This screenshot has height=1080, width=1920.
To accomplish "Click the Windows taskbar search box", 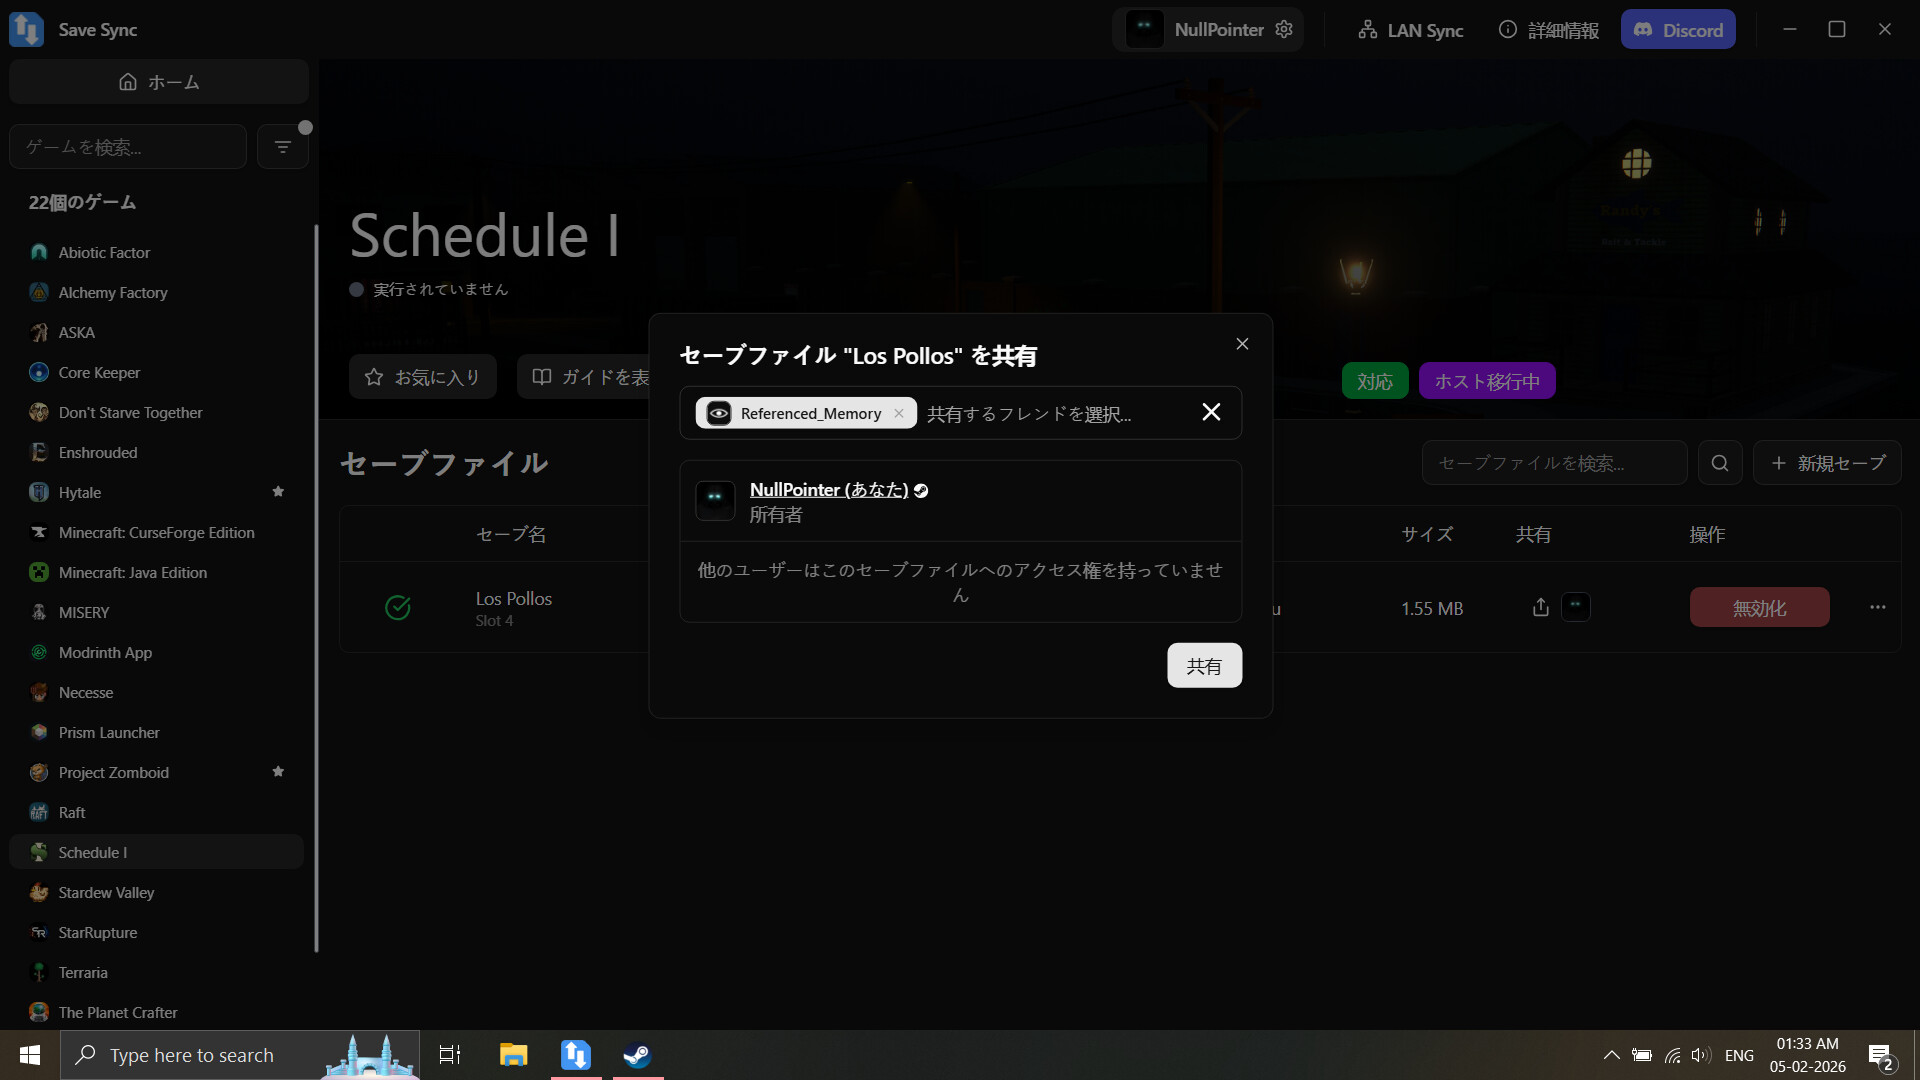I will (x=240, y=1055).
